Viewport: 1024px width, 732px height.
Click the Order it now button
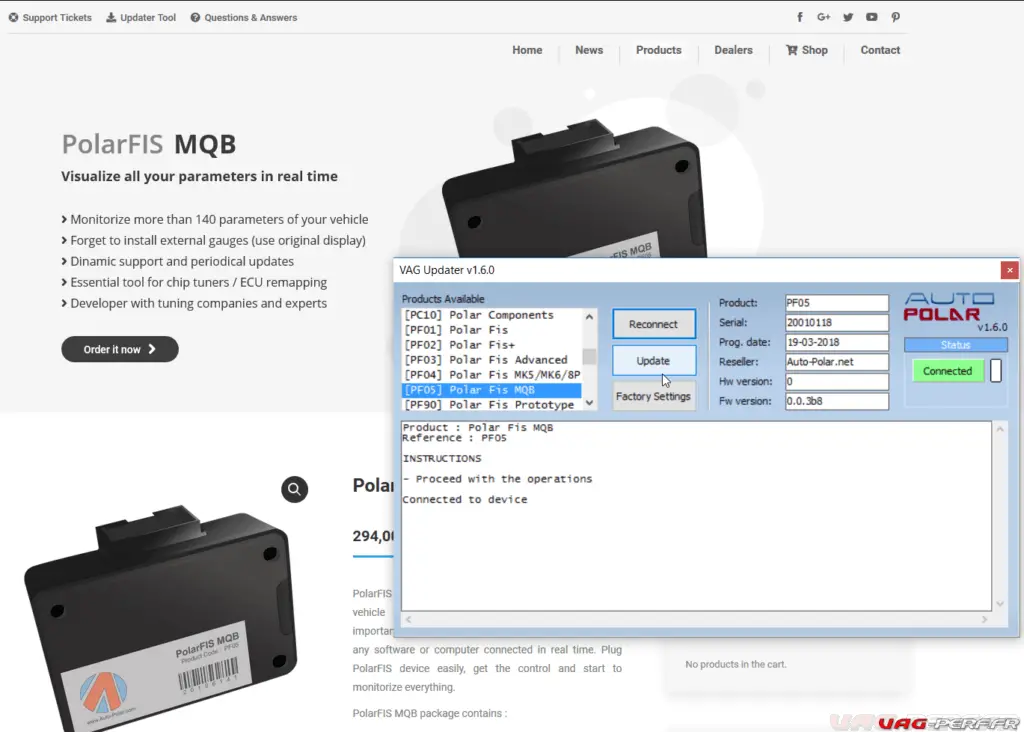coord(120,349)
